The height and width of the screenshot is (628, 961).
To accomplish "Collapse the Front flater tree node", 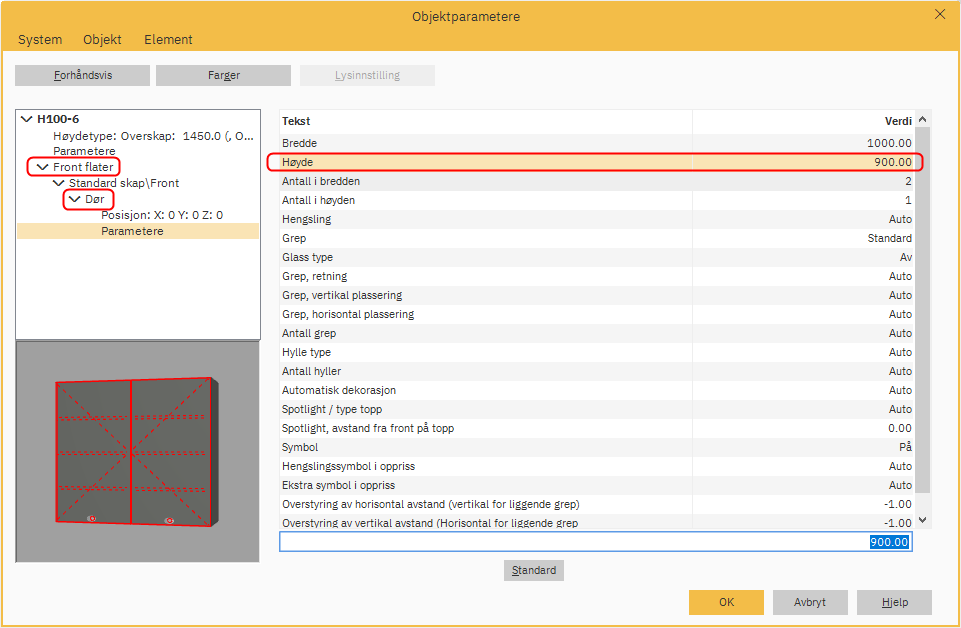I will [42, 167].
